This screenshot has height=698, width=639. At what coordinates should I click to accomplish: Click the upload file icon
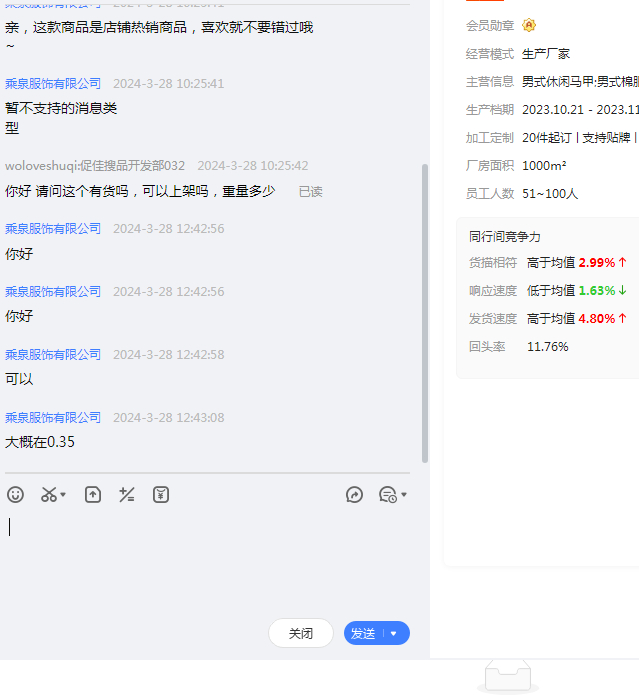pos(93,495)
